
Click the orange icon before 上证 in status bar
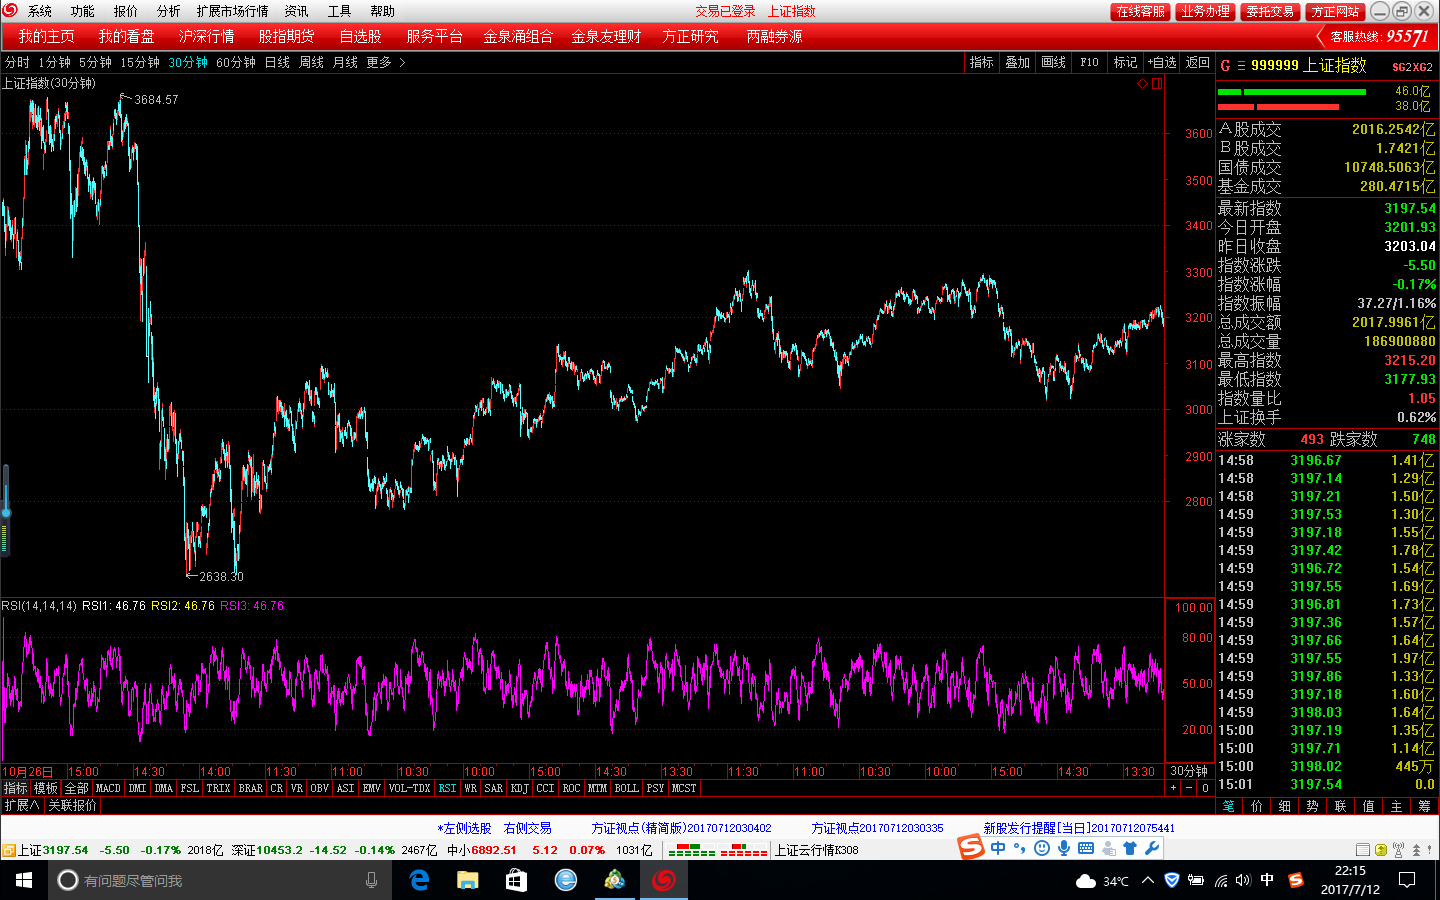coord(8,850)
